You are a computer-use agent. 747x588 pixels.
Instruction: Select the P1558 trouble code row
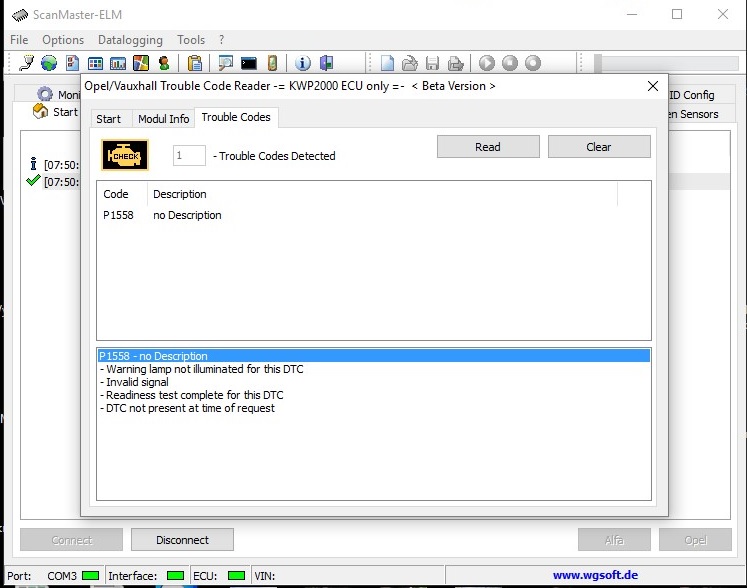[118, 215]
